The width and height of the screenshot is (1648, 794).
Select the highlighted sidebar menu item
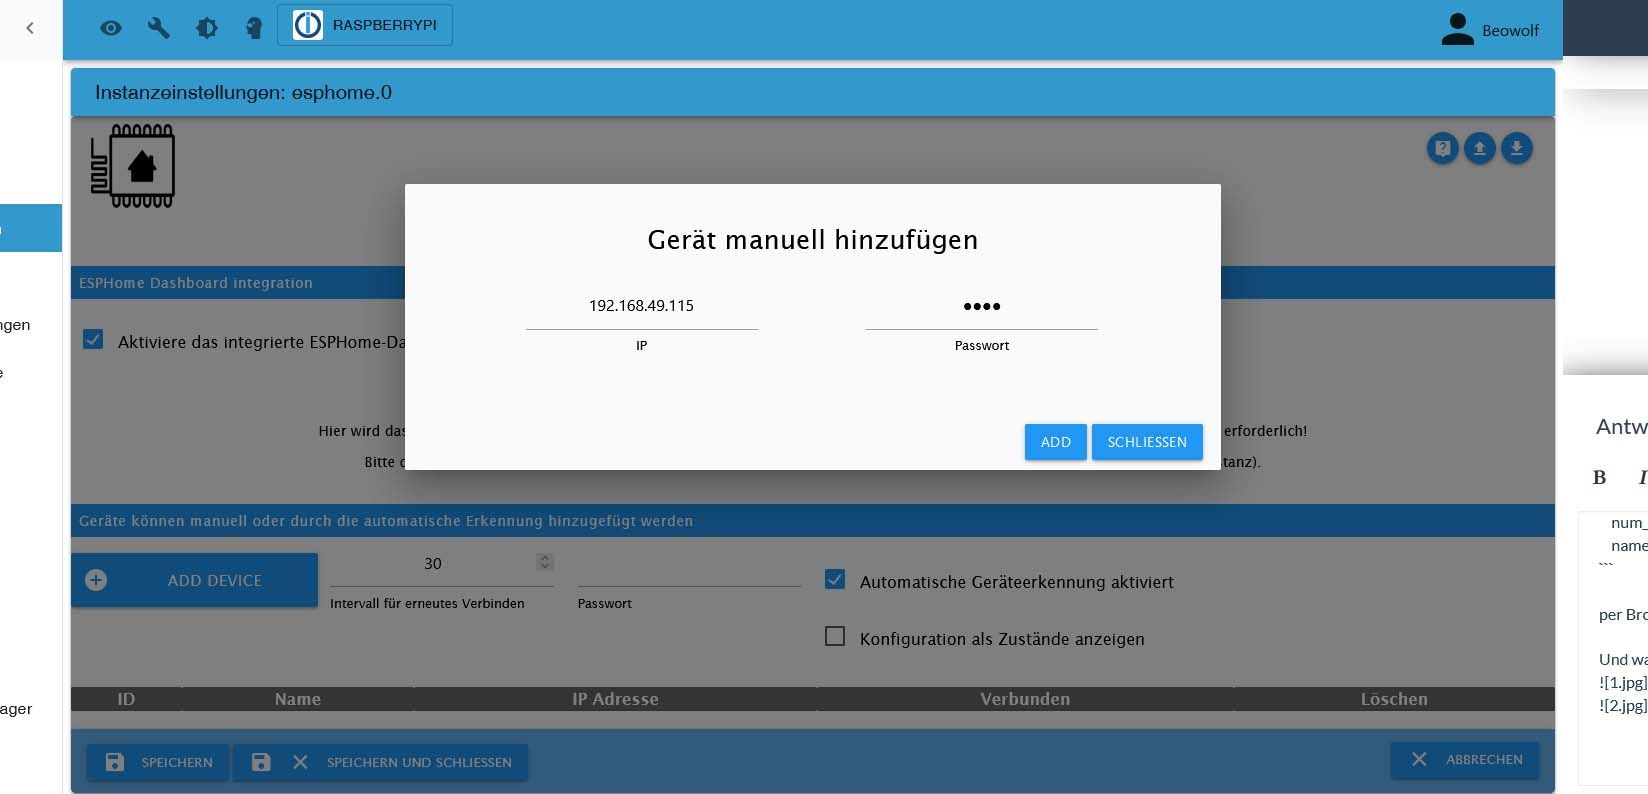(31, 228)
